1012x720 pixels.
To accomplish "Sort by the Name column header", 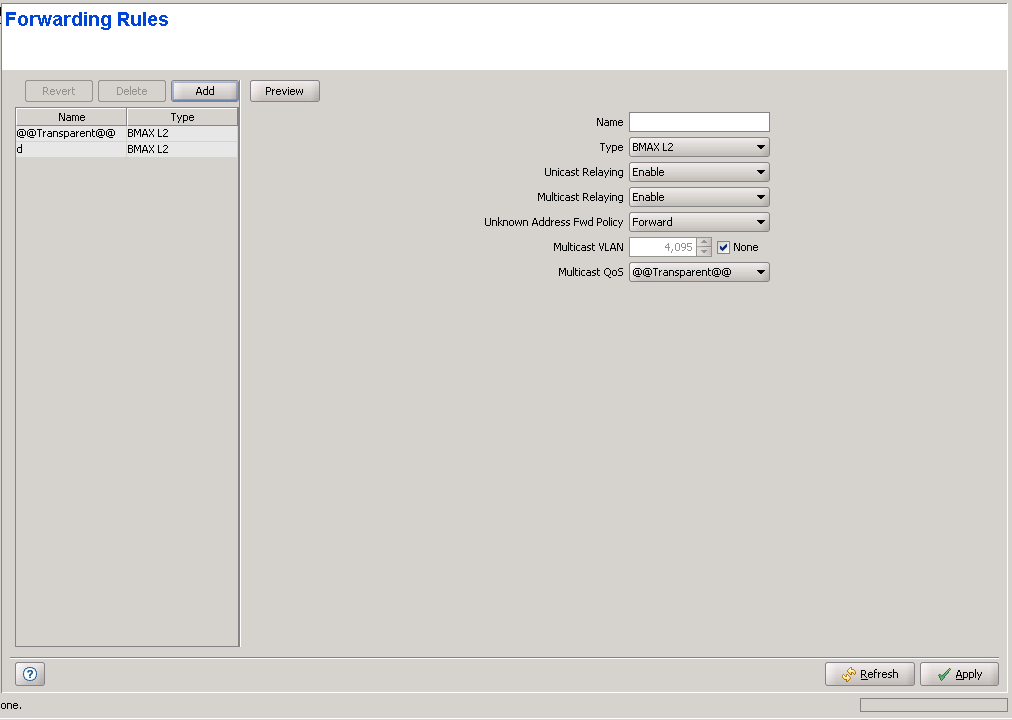I will [x=71, y=117].
